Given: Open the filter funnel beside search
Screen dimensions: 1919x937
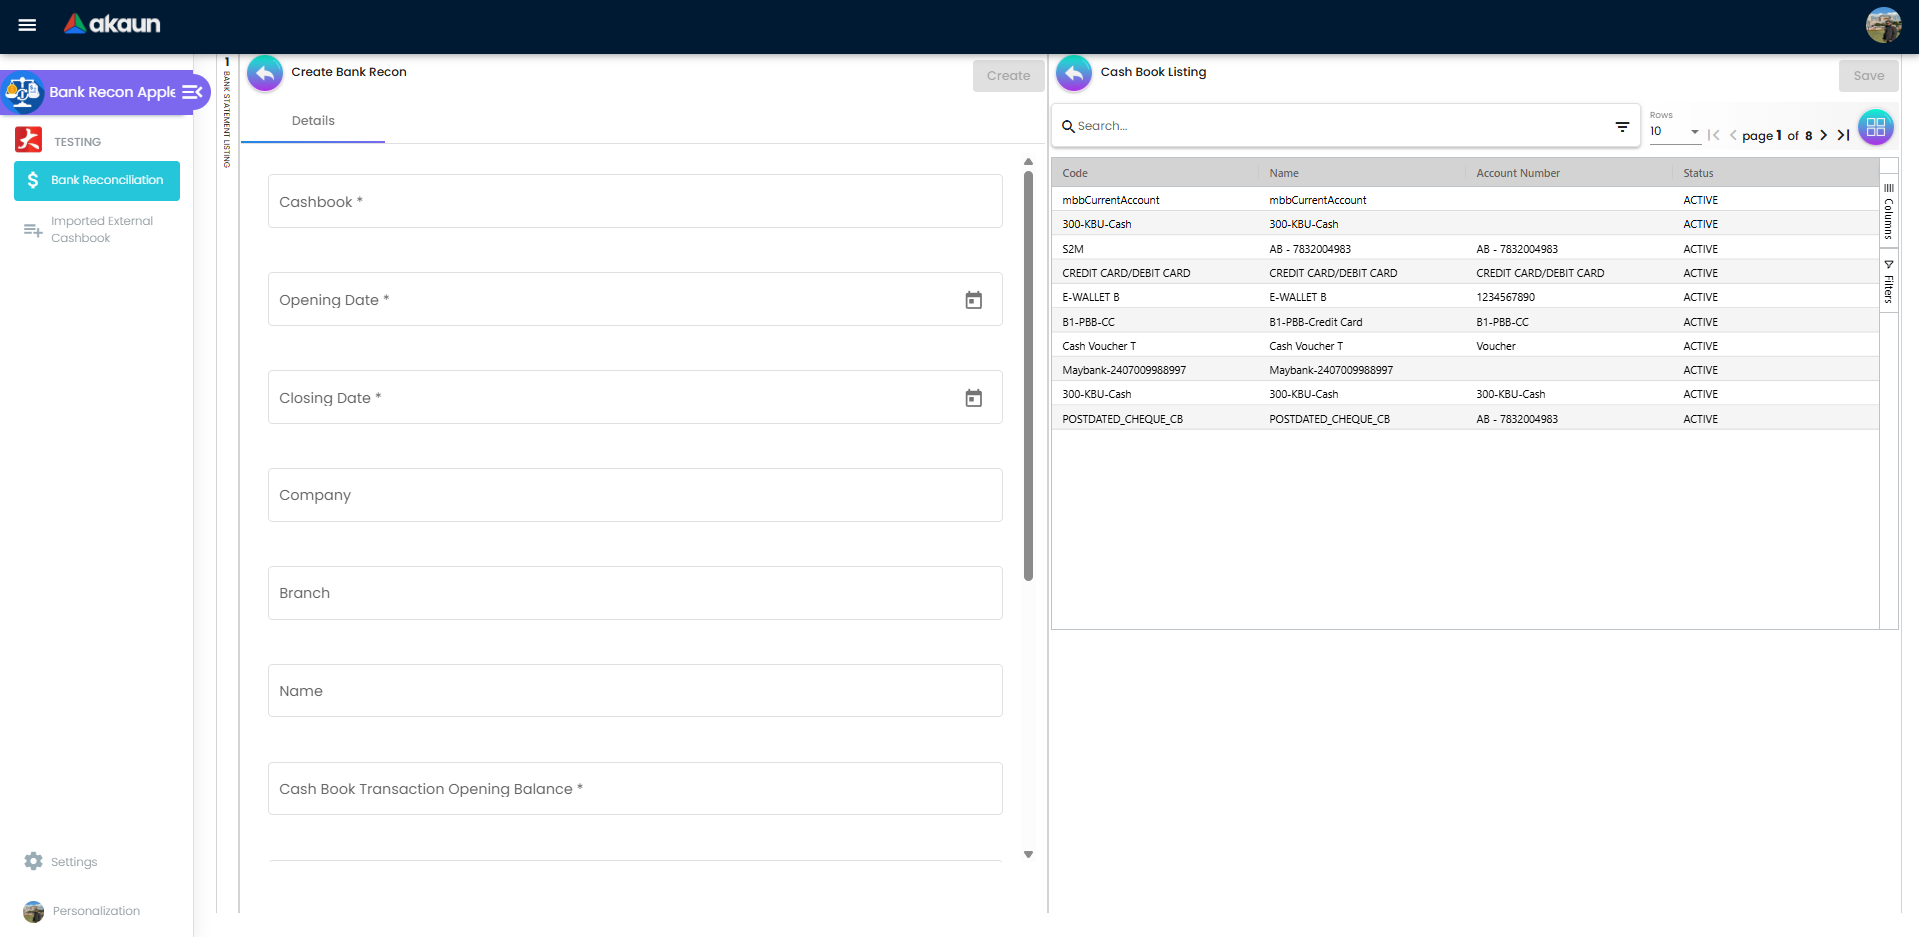Looking at the screenshot, I should 1622,127.
